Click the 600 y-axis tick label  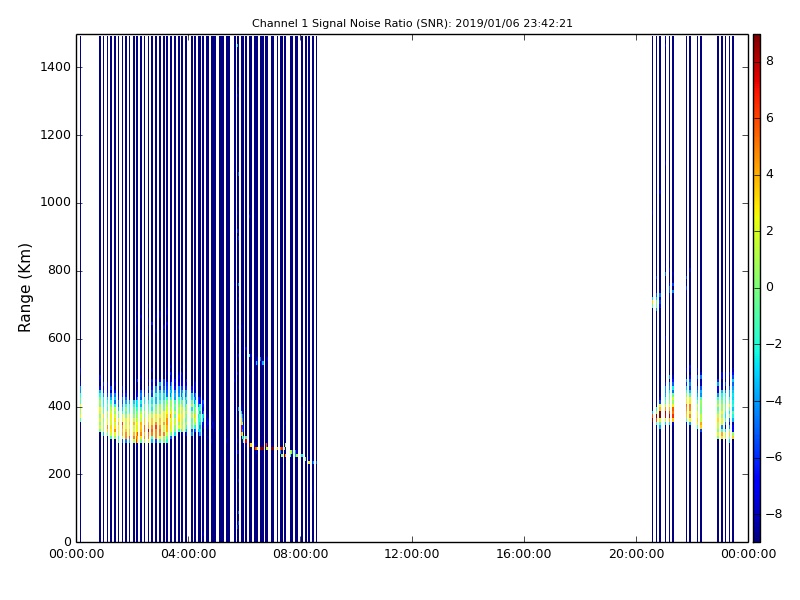[59, 338]
